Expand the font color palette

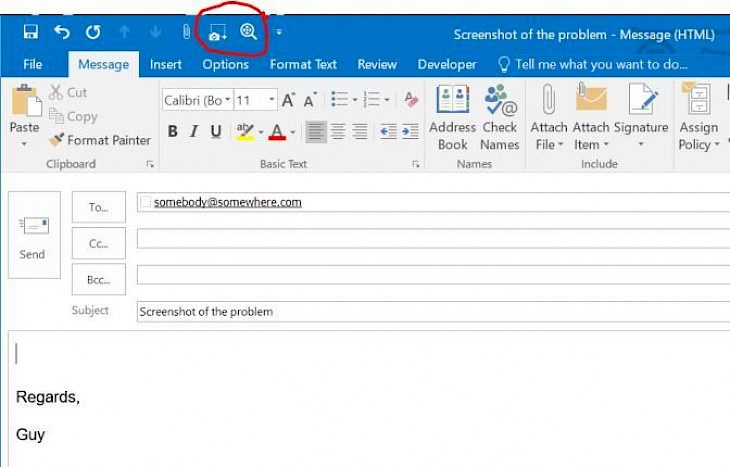point(293,132)
